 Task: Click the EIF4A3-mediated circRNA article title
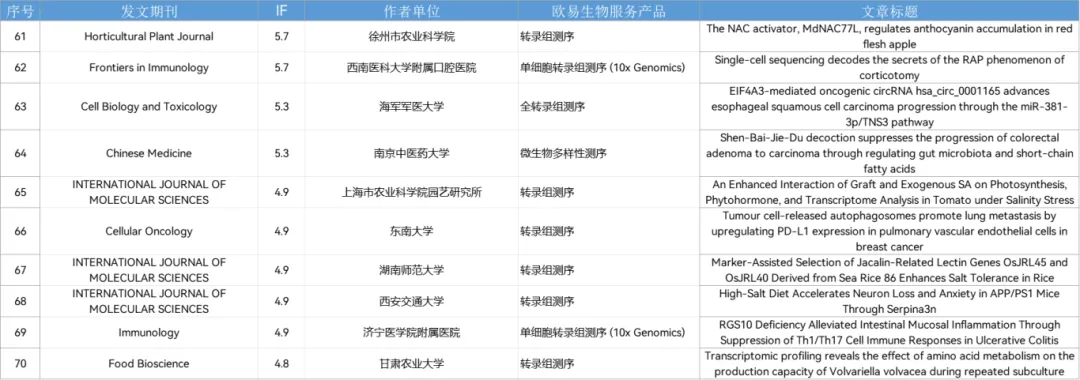(890, 107)
